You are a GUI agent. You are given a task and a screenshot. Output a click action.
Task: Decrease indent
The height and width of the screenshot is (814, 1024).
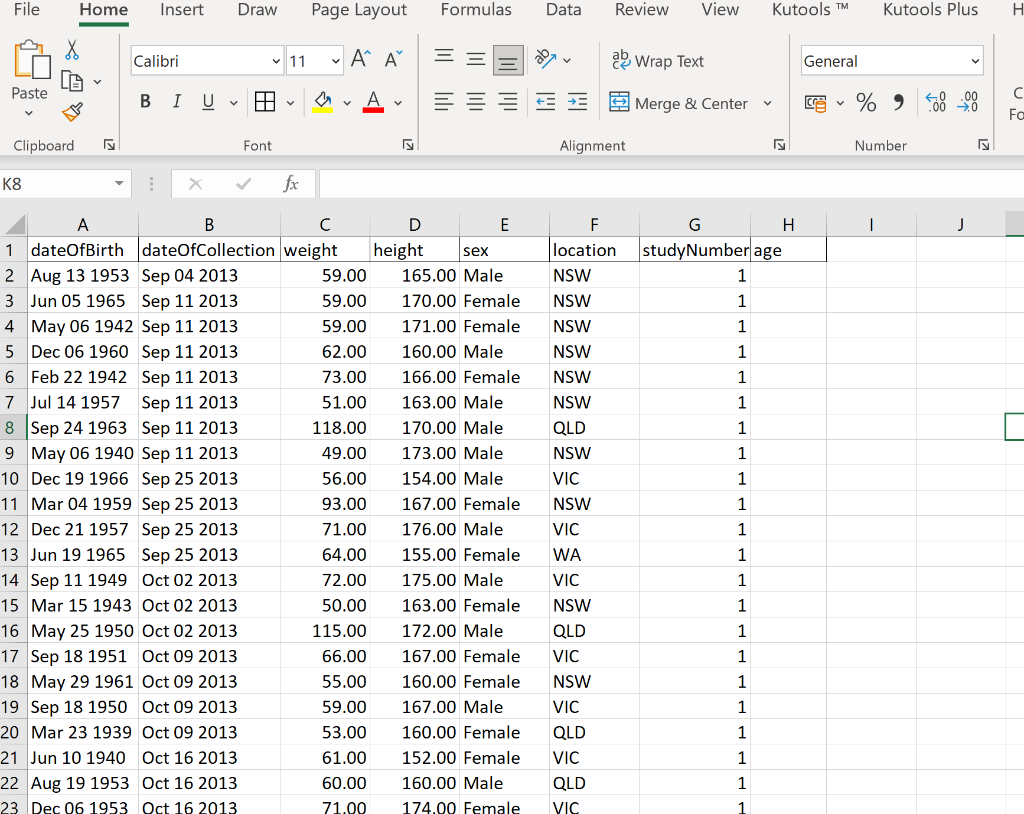(545, 102)
